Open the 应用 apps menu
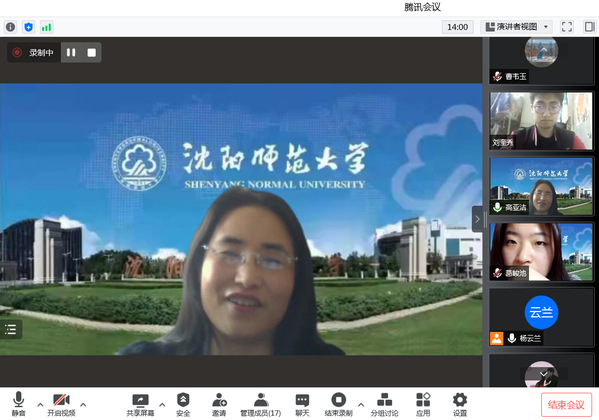599x420 pixels. (423, 404)
